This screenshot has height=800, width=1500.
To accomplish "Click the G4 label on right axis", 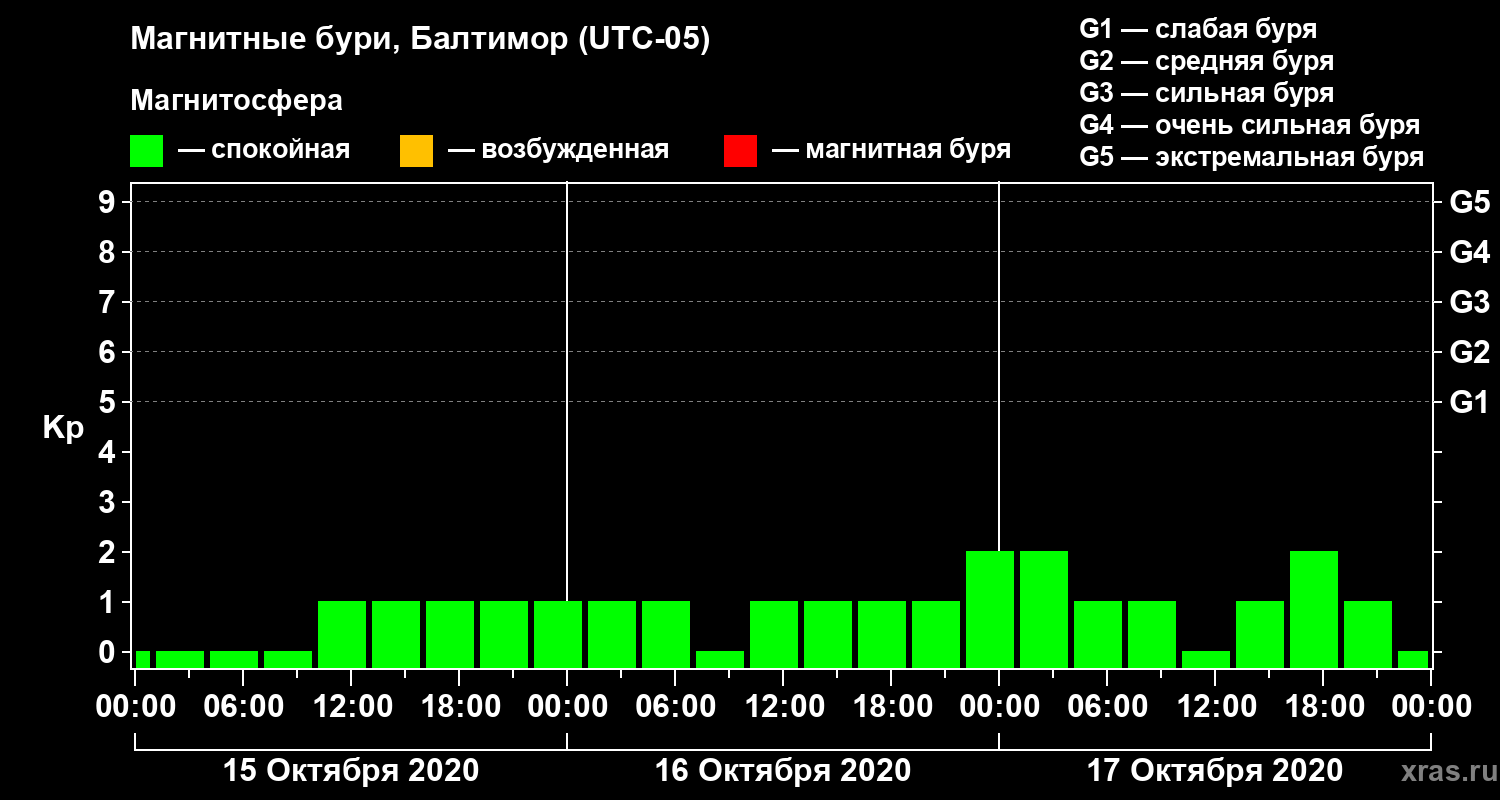I will (1469, 252).
